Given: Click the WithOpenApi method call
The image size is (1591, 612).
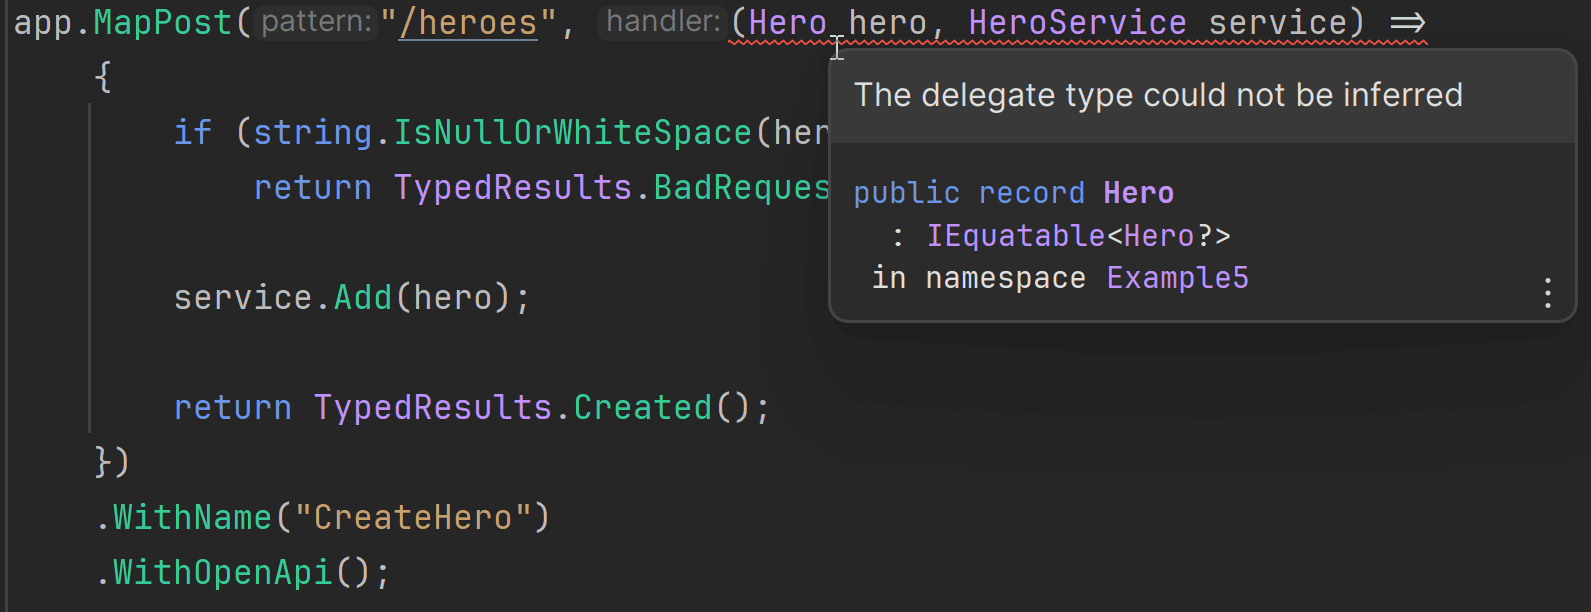Looking at the screenshot, I should 222,573.
